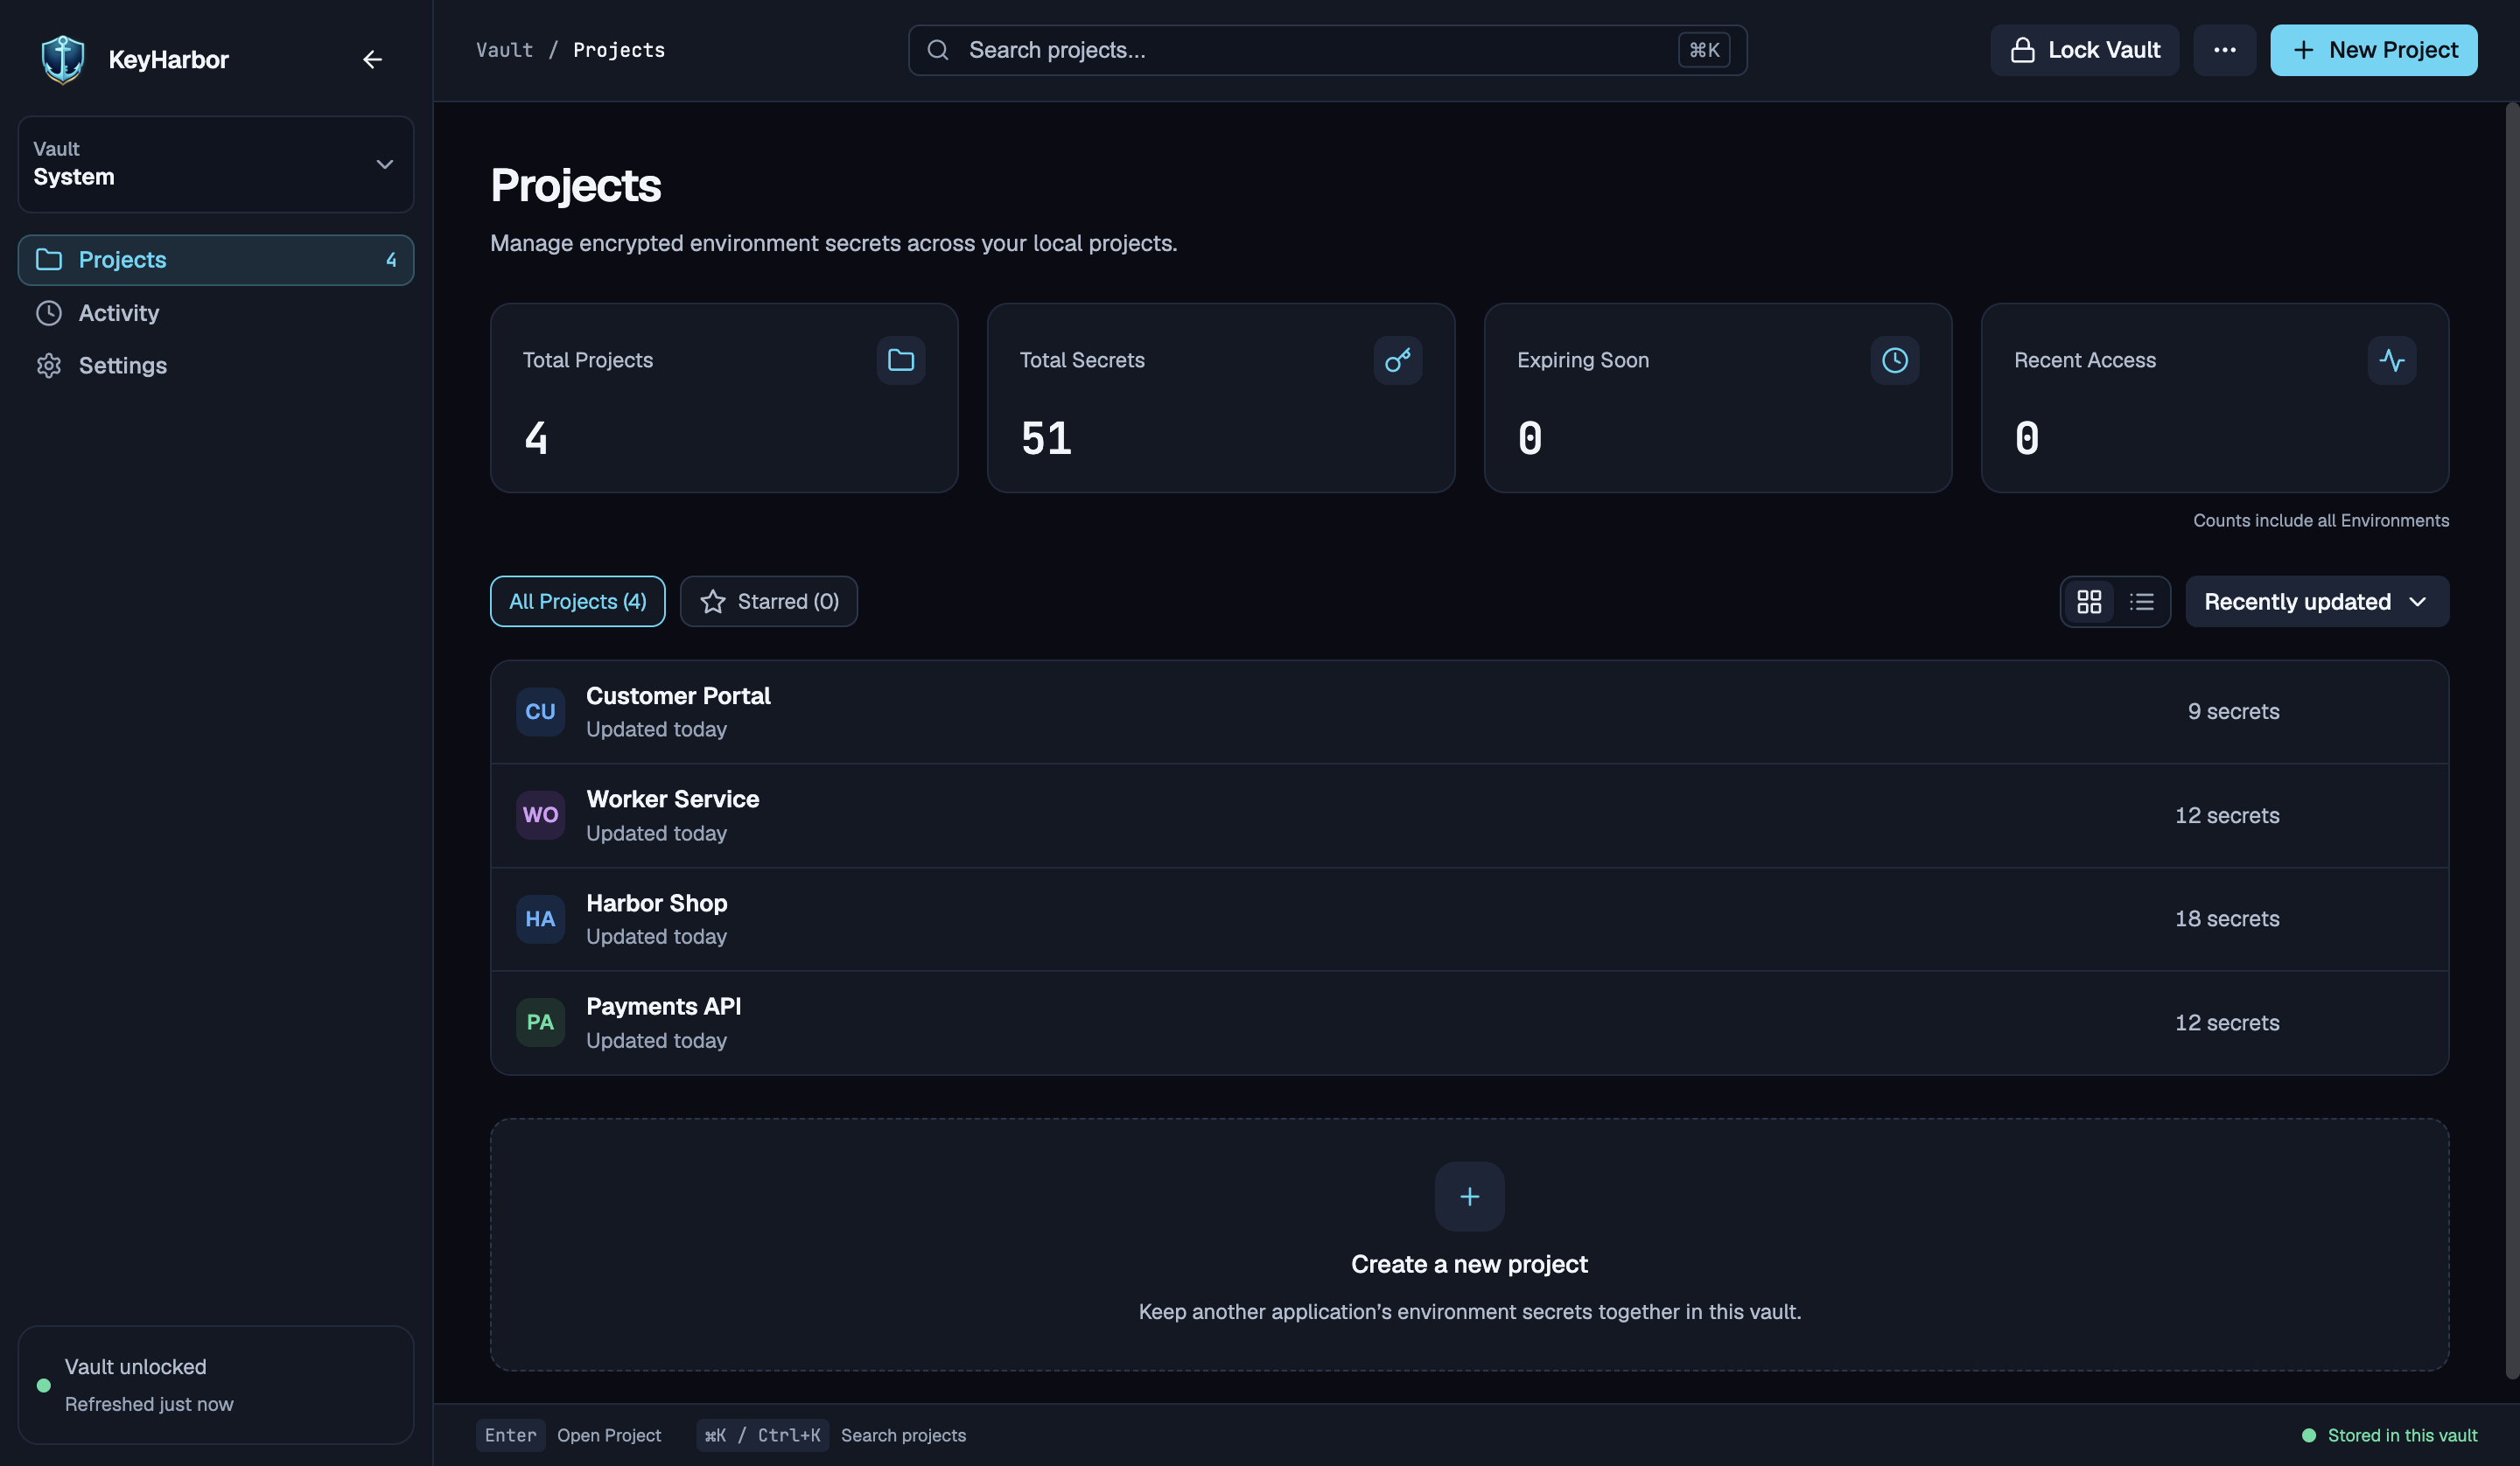Click the Vault breadcrumb link

(x=505, y=50)
